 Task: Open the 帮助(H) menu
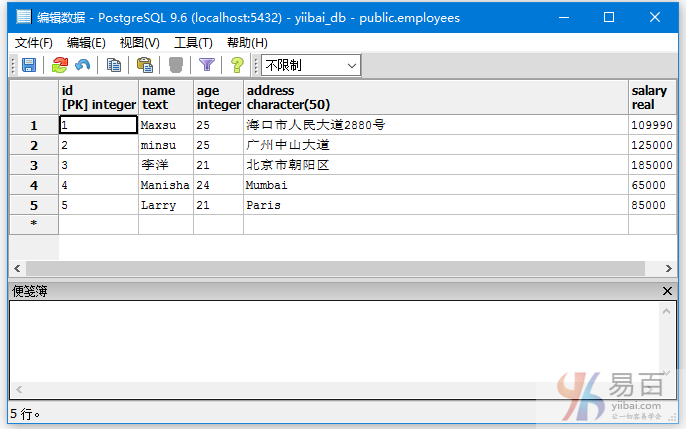[x=247, y=42]
